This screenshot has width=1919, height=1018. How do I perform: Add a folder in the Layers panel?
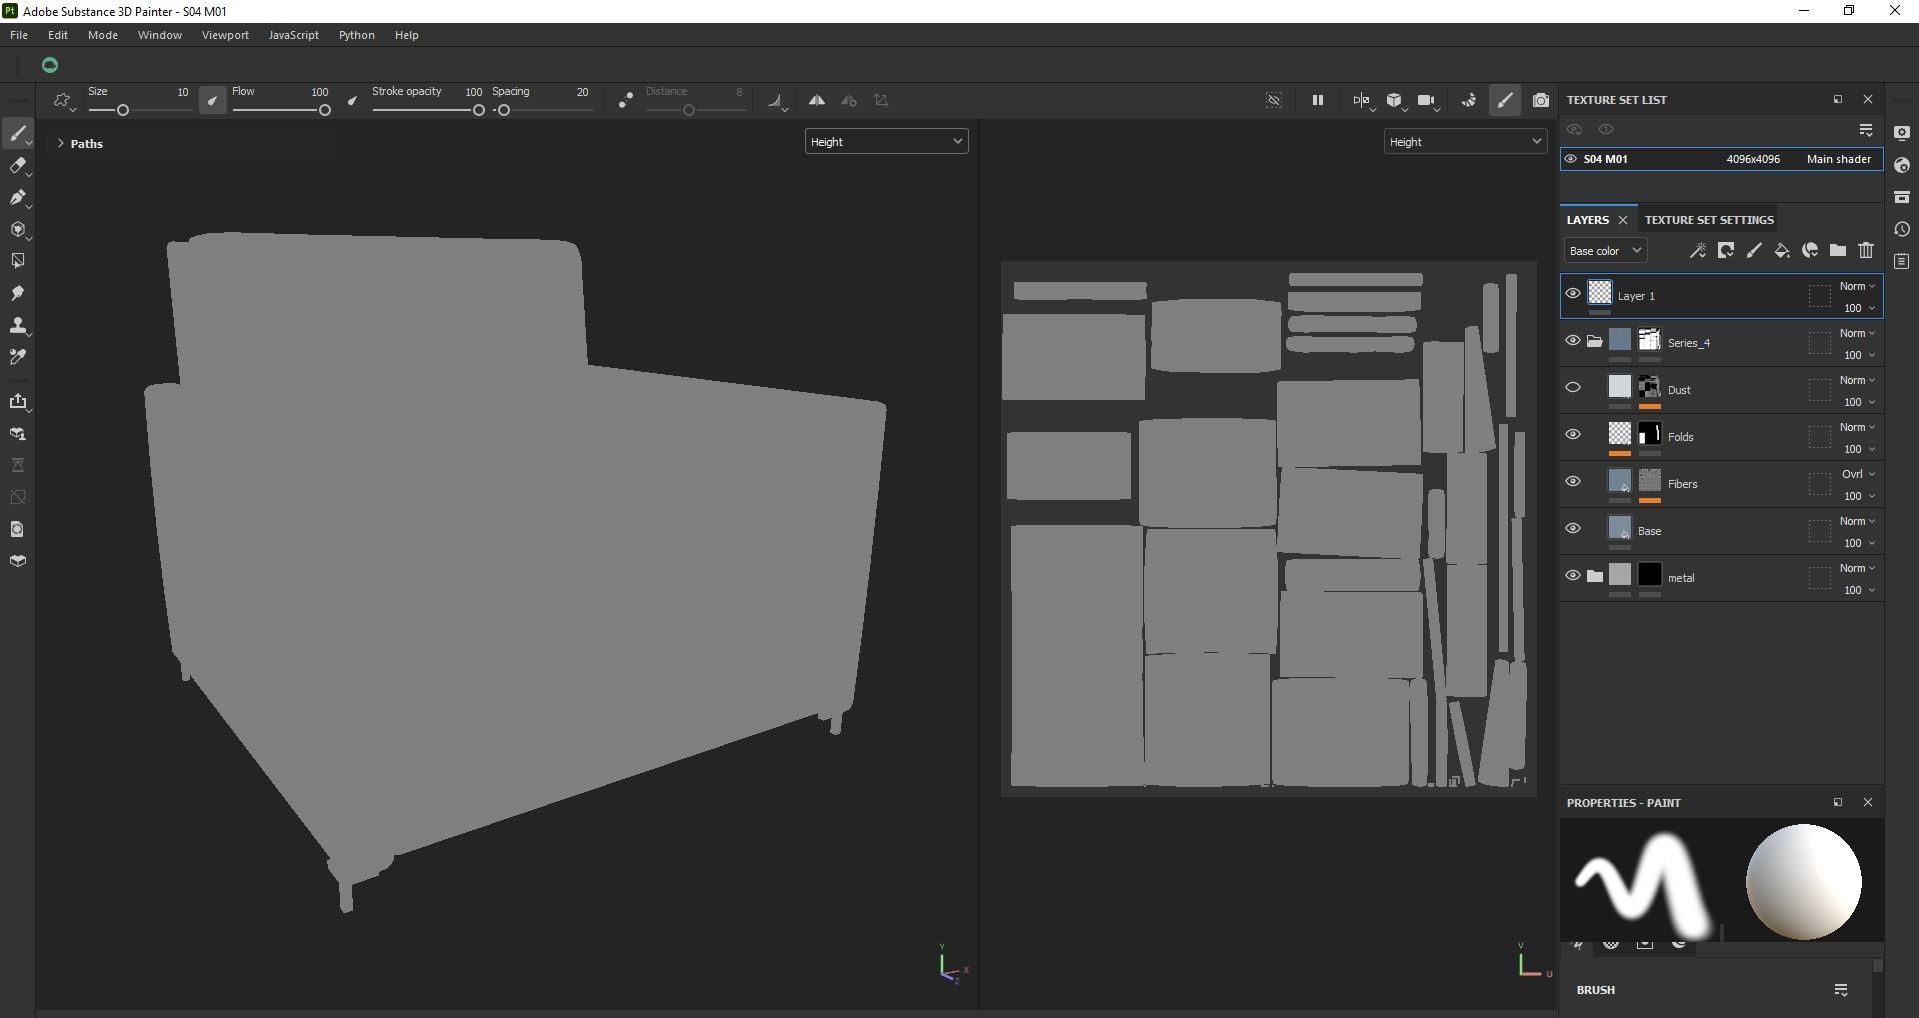(1837, 251)
